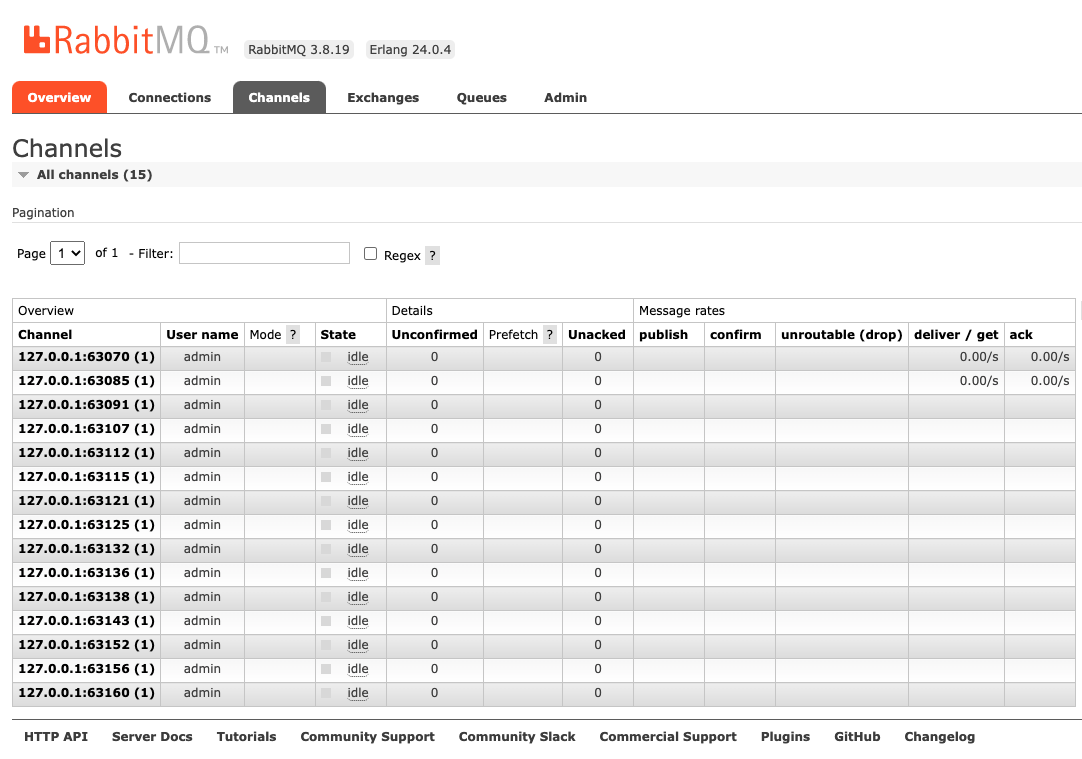Open the Admin tab
The height and width of the screenshot is (759, 1082).
tap(565, 97)
